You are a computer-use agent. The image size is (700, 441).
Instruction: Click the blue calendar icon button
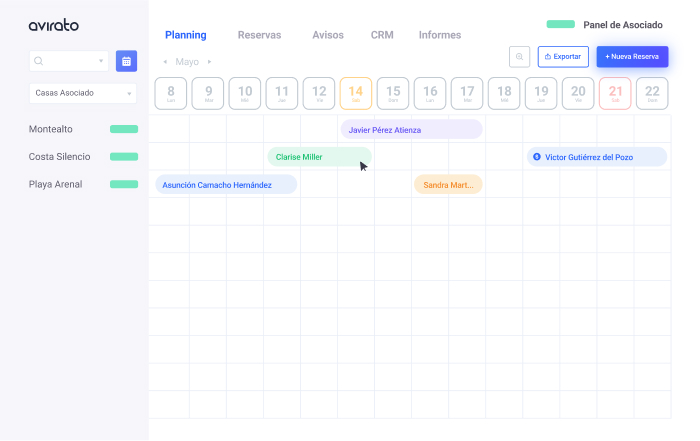(x=126, y=61)
